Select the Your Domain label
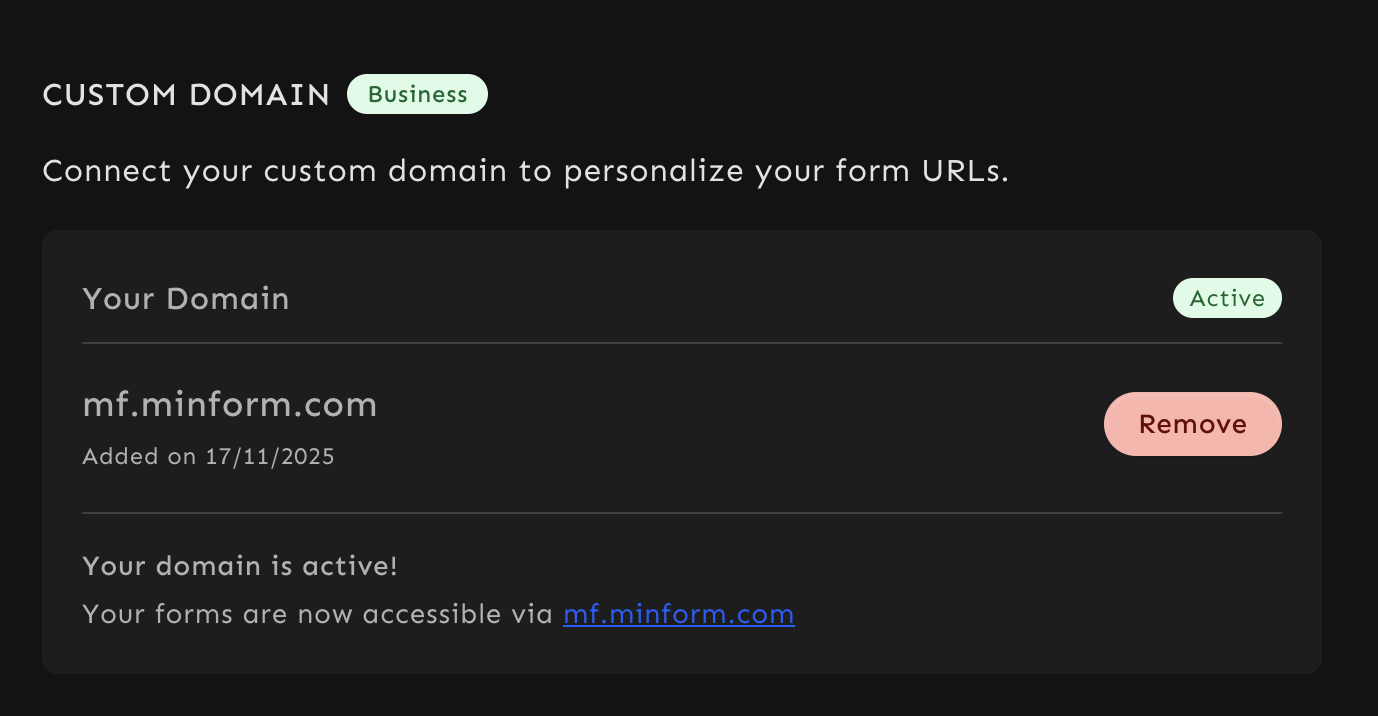Viewport: 1378px width, 716px height. pyautogui.click(x=186, y=299)
